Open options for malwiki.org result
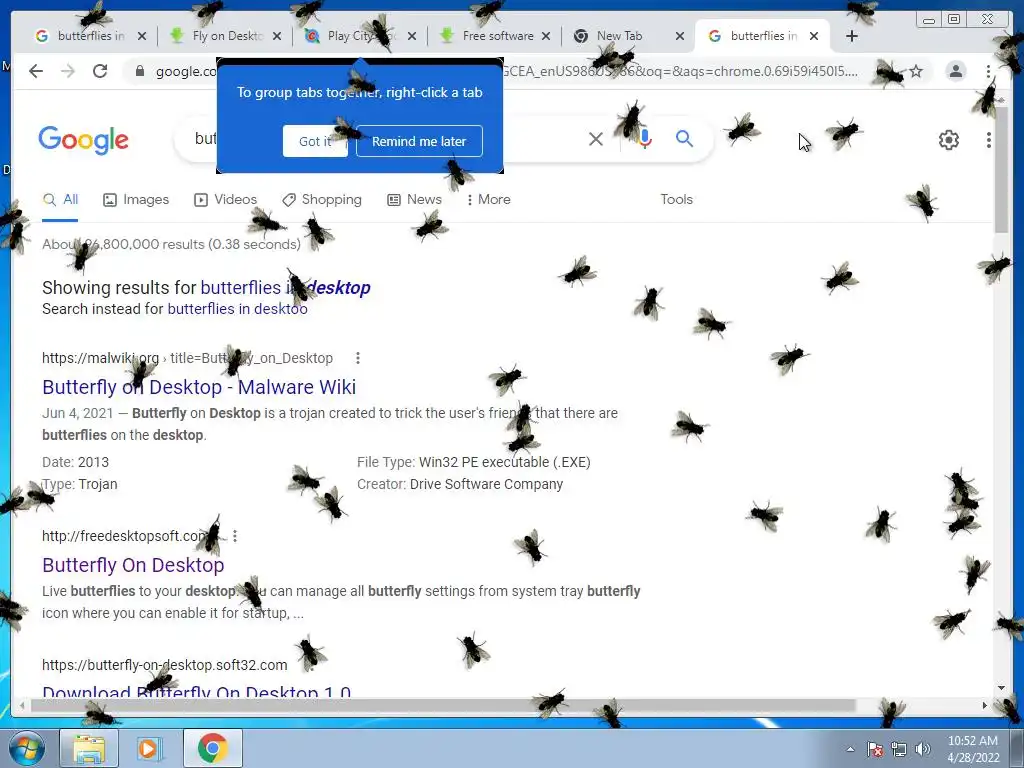 [358, 358]
